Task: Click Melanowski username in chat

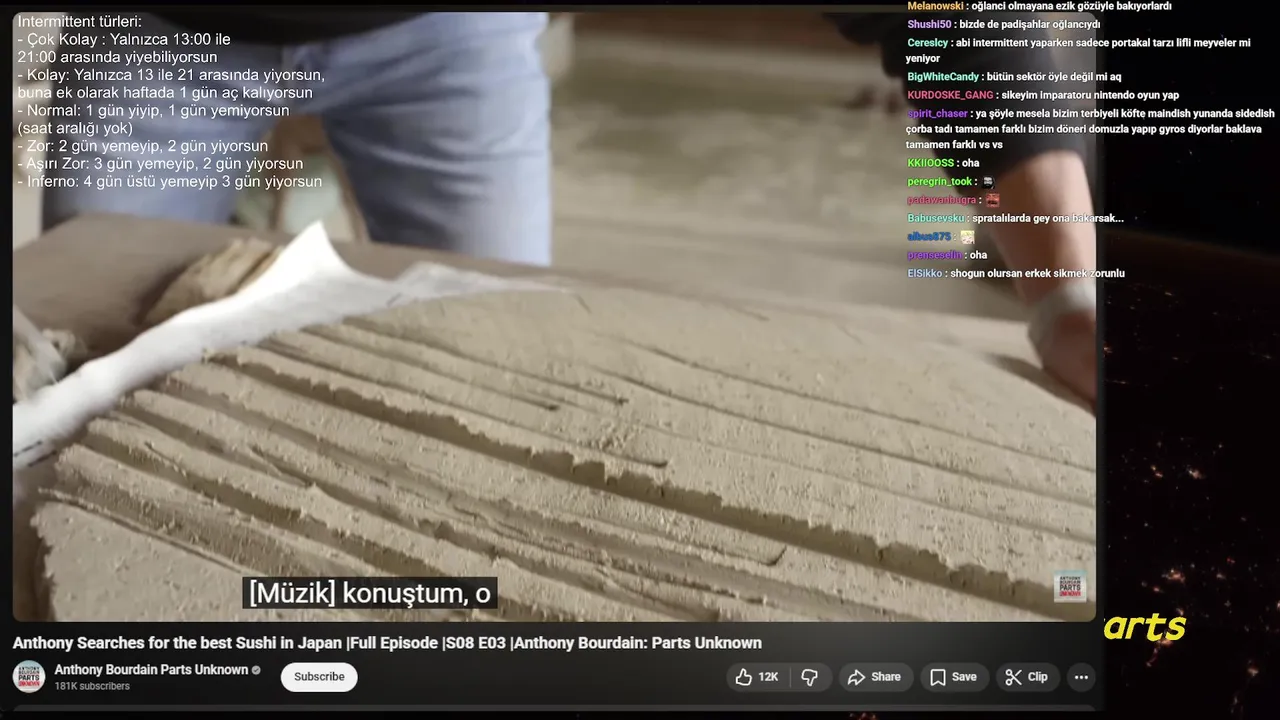Action: point(937,6)
